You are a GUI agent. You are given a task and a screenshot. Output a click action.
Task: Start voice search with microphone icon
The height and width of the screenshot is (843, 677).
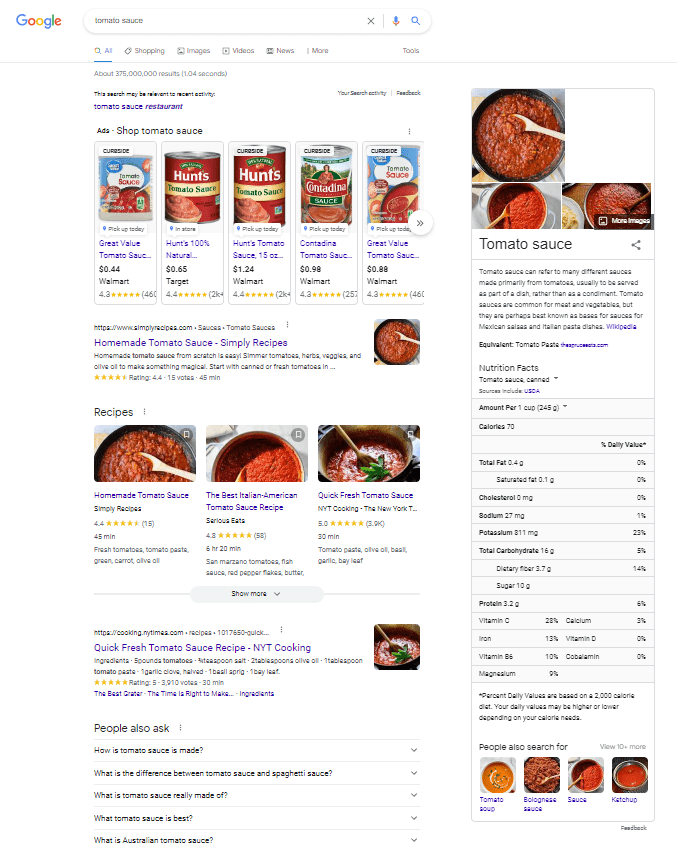[x=396, y=21]
